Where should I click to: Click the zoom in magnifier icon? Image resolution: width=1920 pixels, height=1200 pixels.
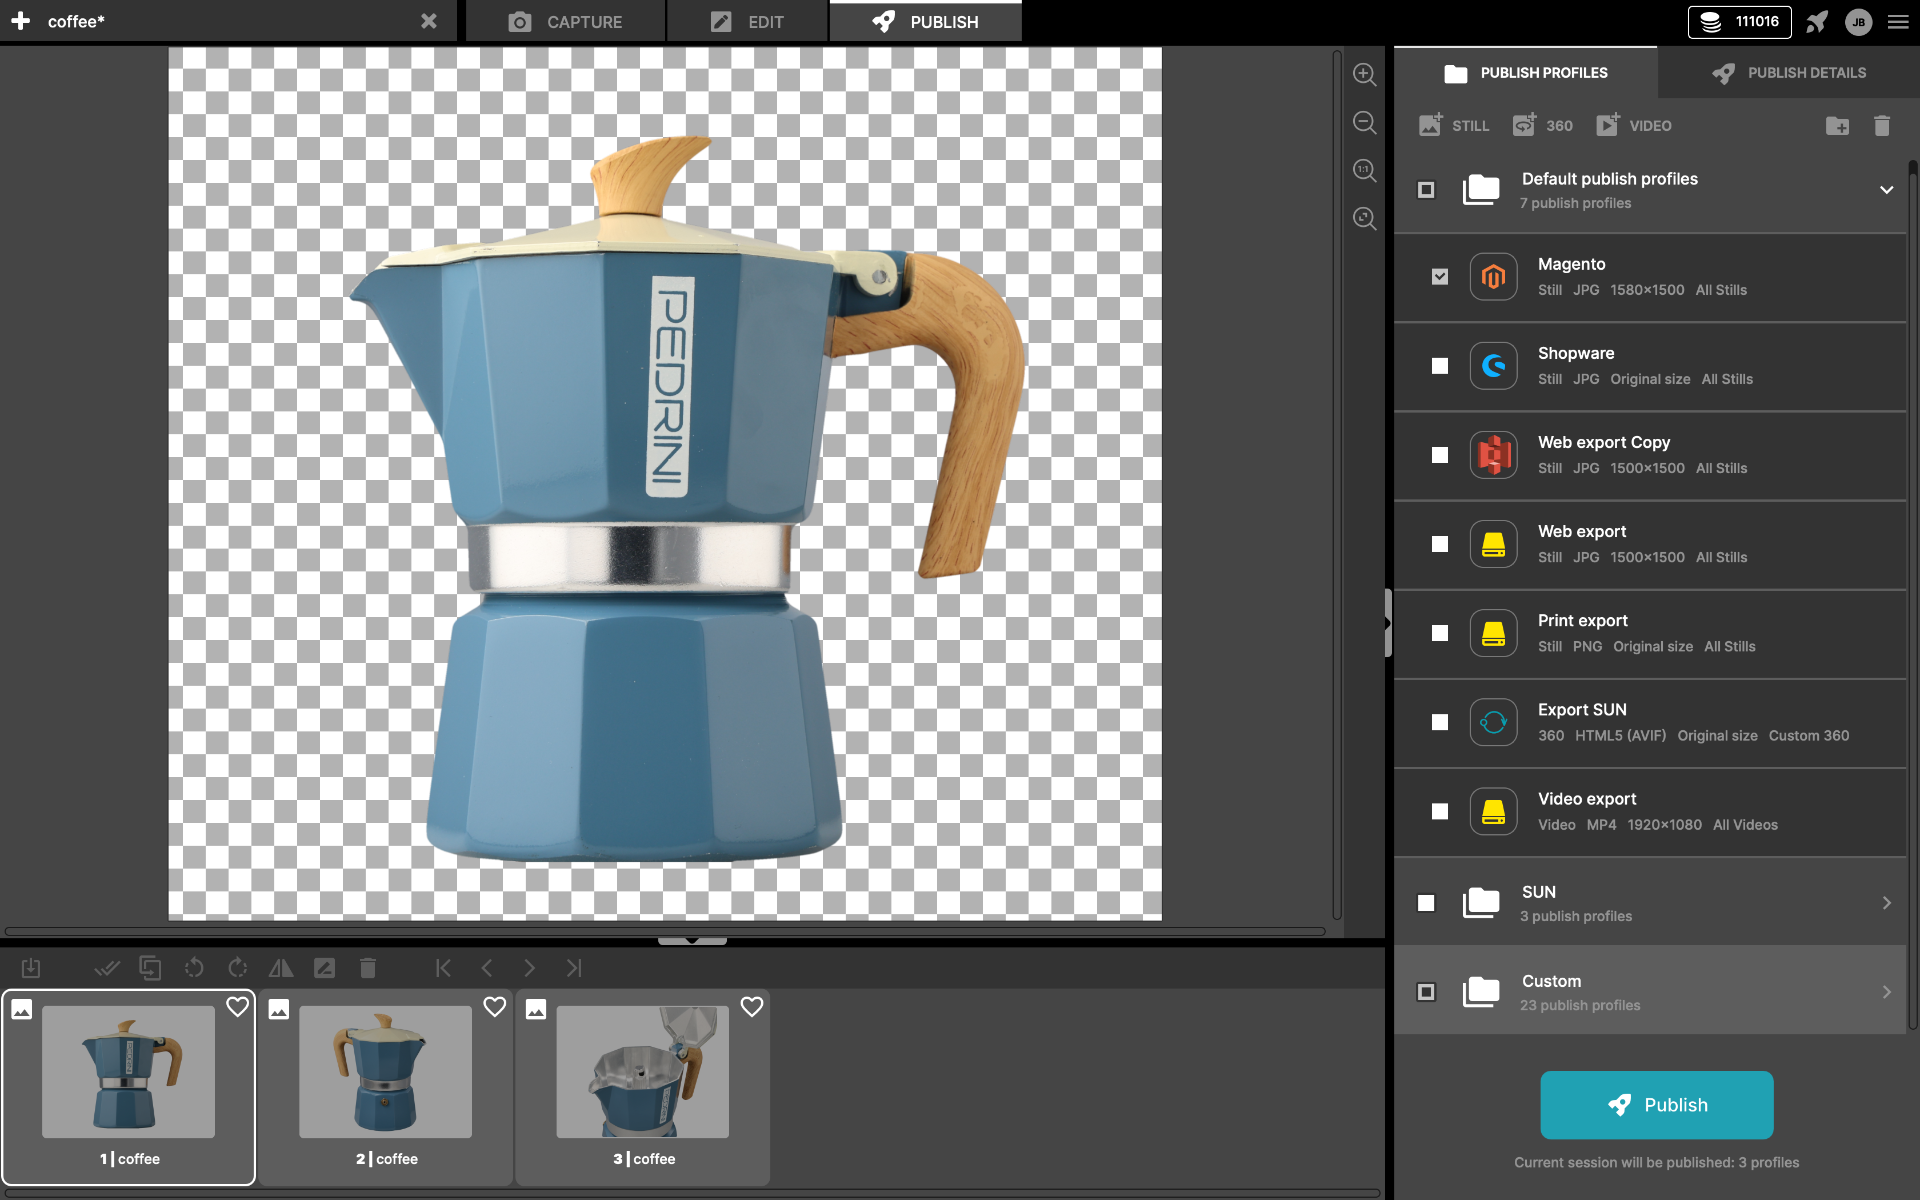1364,74
